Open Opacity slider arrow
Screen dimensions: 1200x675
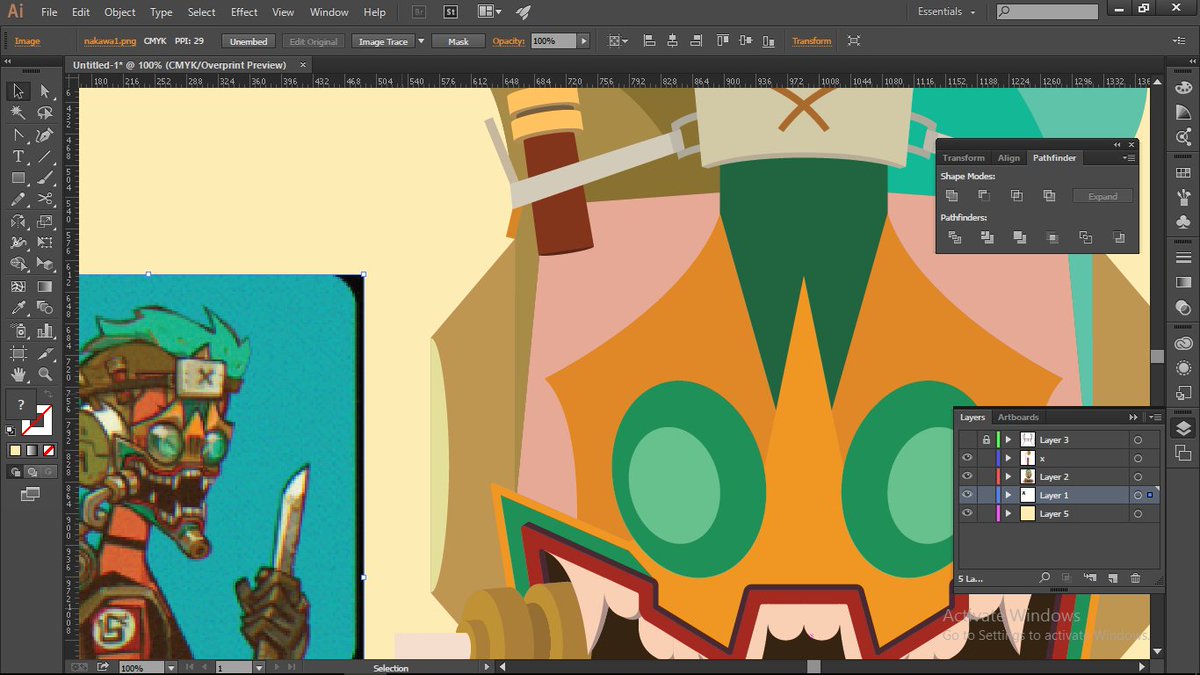[x=584, y=41]
